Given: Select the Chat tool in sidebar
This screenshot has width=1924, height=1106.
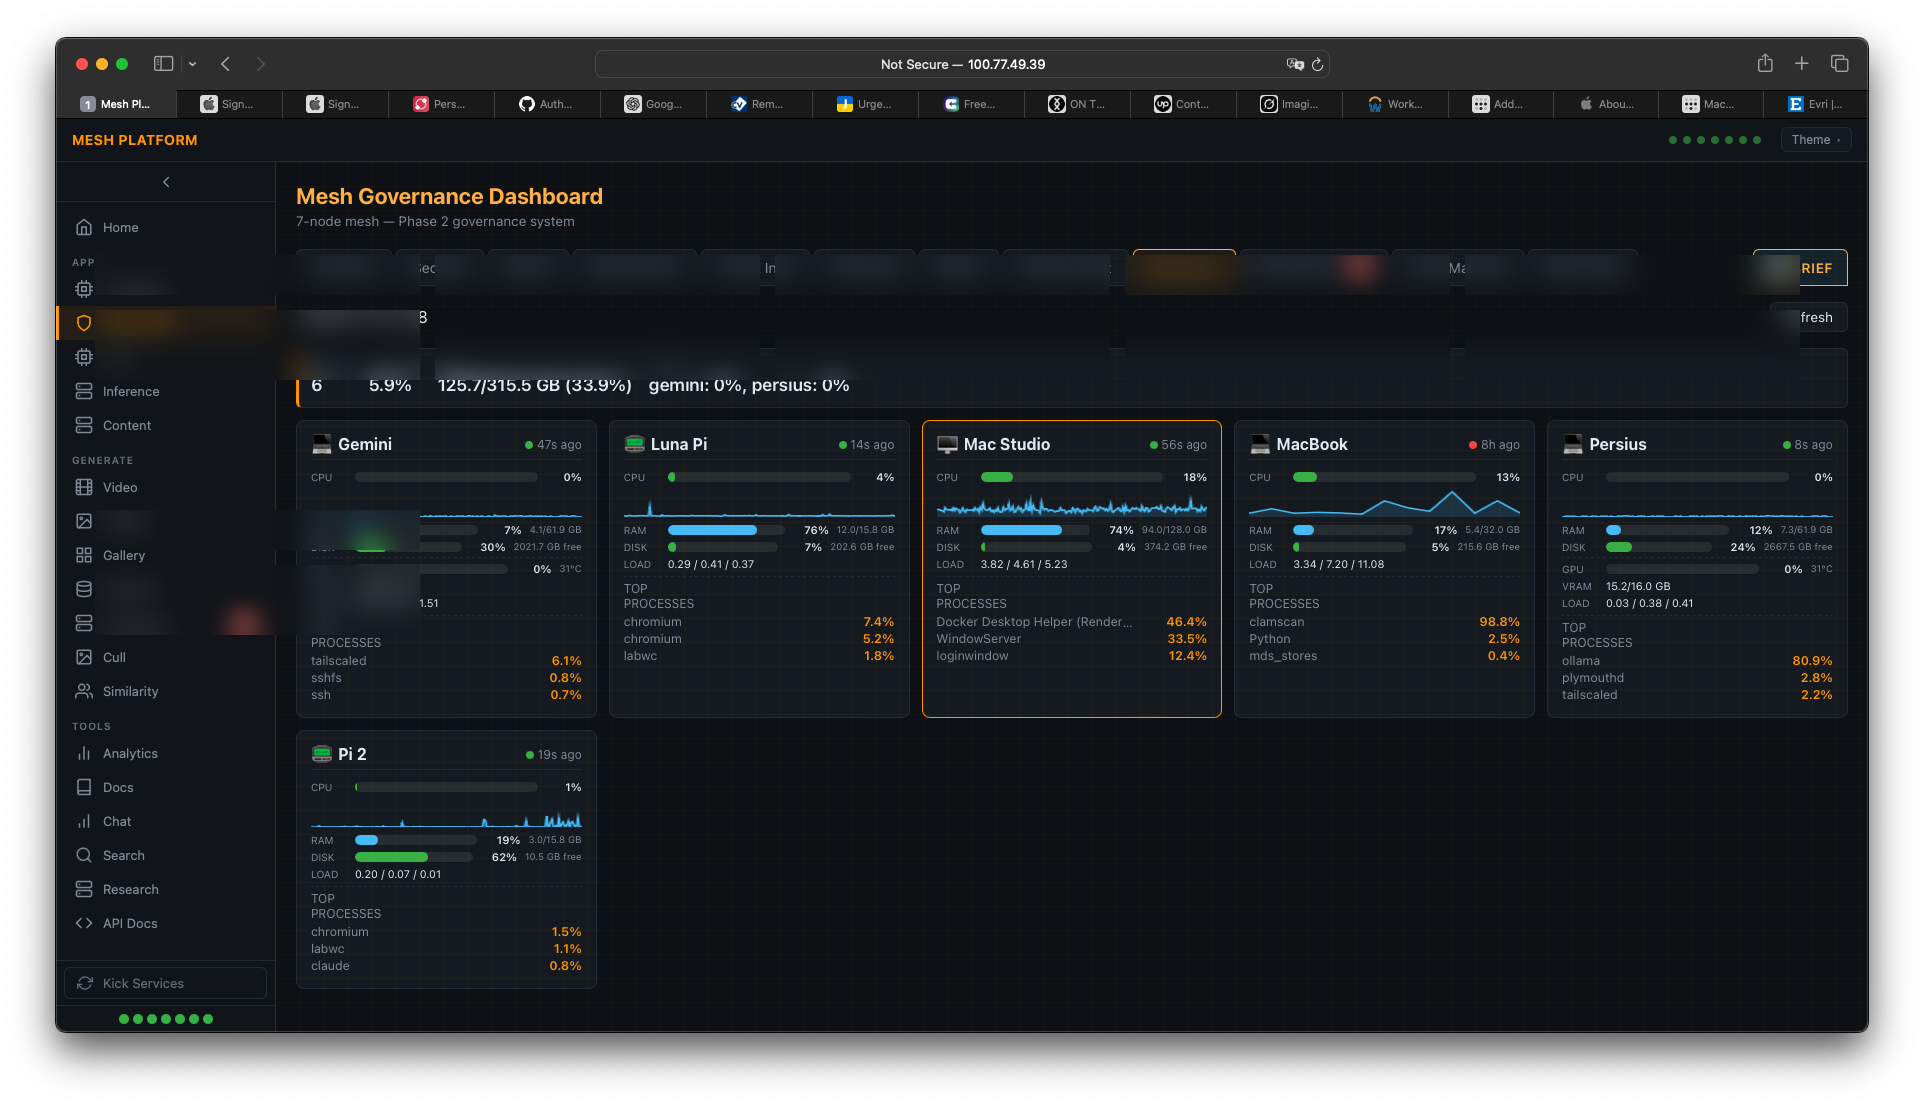Looking at the screenshot, I should 116,821.
